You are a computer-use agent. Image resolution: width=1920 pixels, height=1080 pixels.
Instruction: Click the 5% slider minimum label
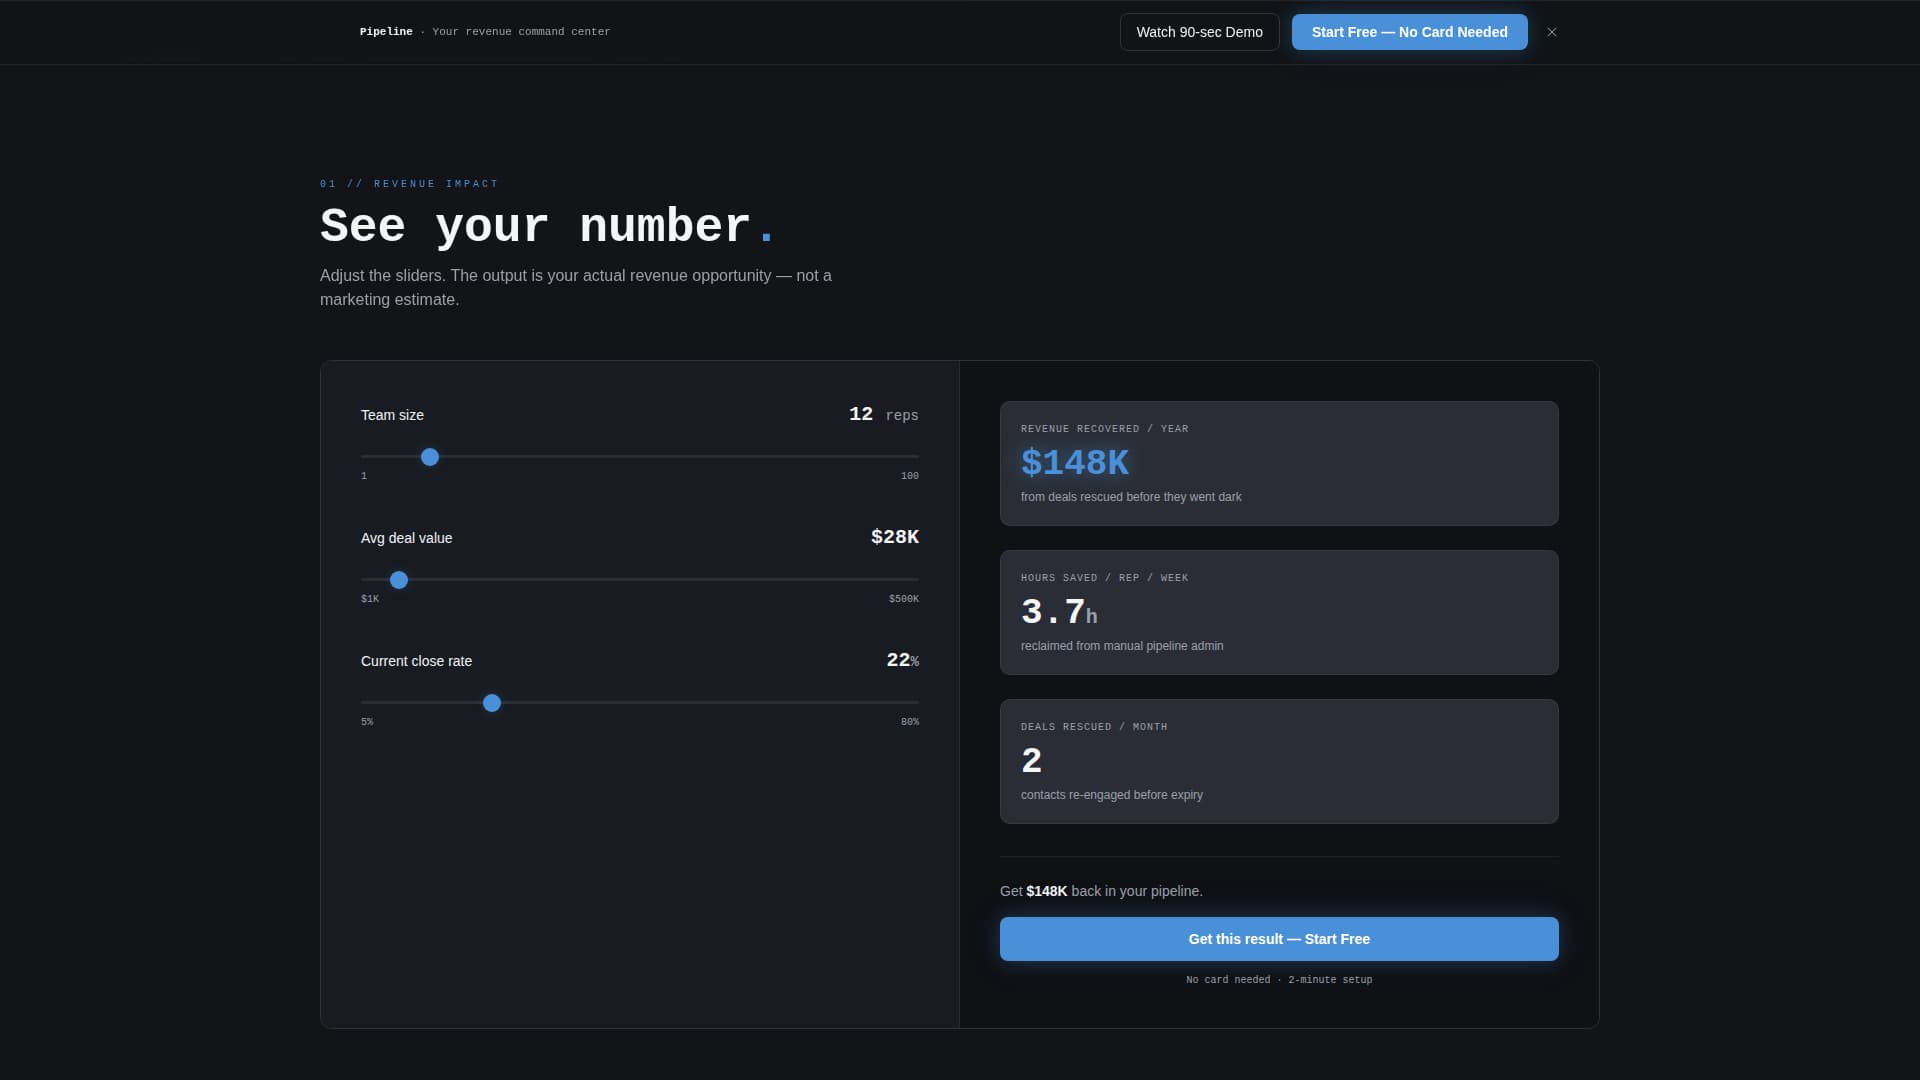367,722
